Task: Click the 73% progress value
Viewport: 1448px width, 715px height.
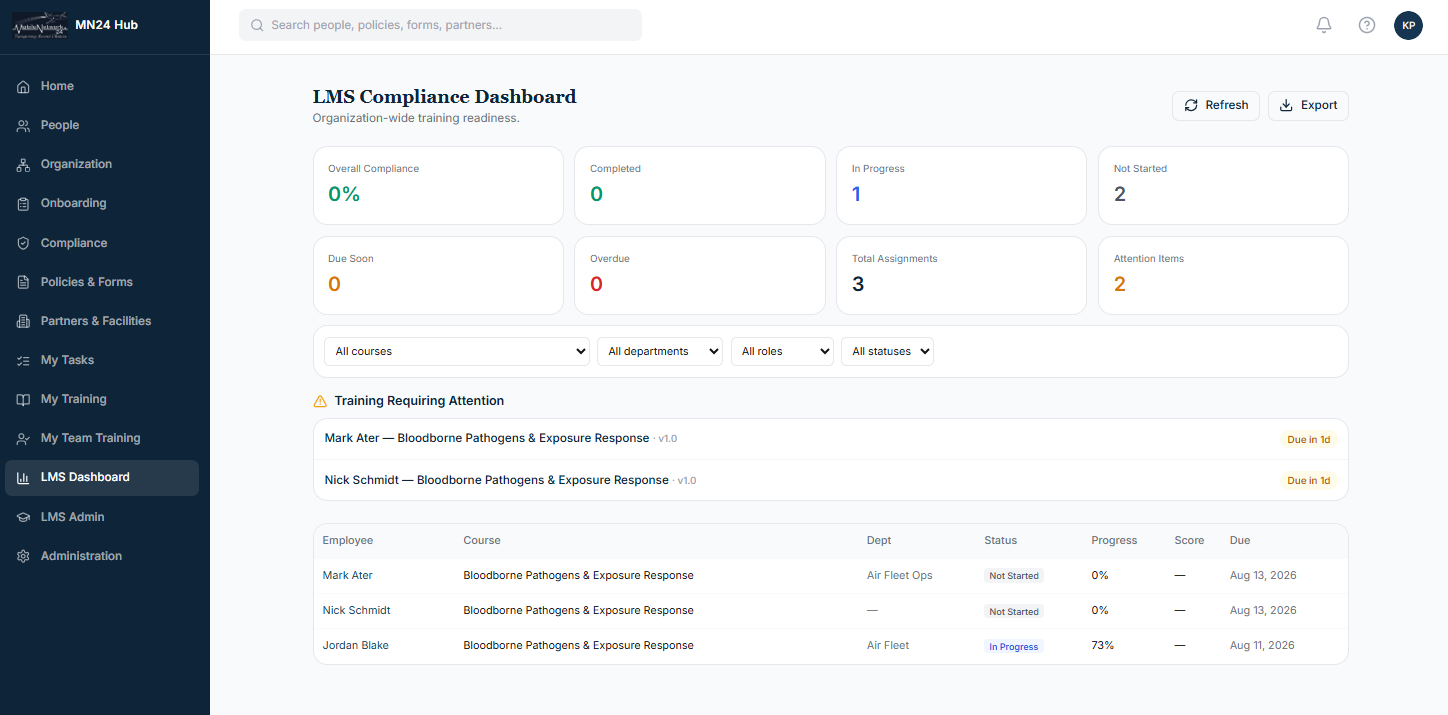Action: pos(1102,645)
